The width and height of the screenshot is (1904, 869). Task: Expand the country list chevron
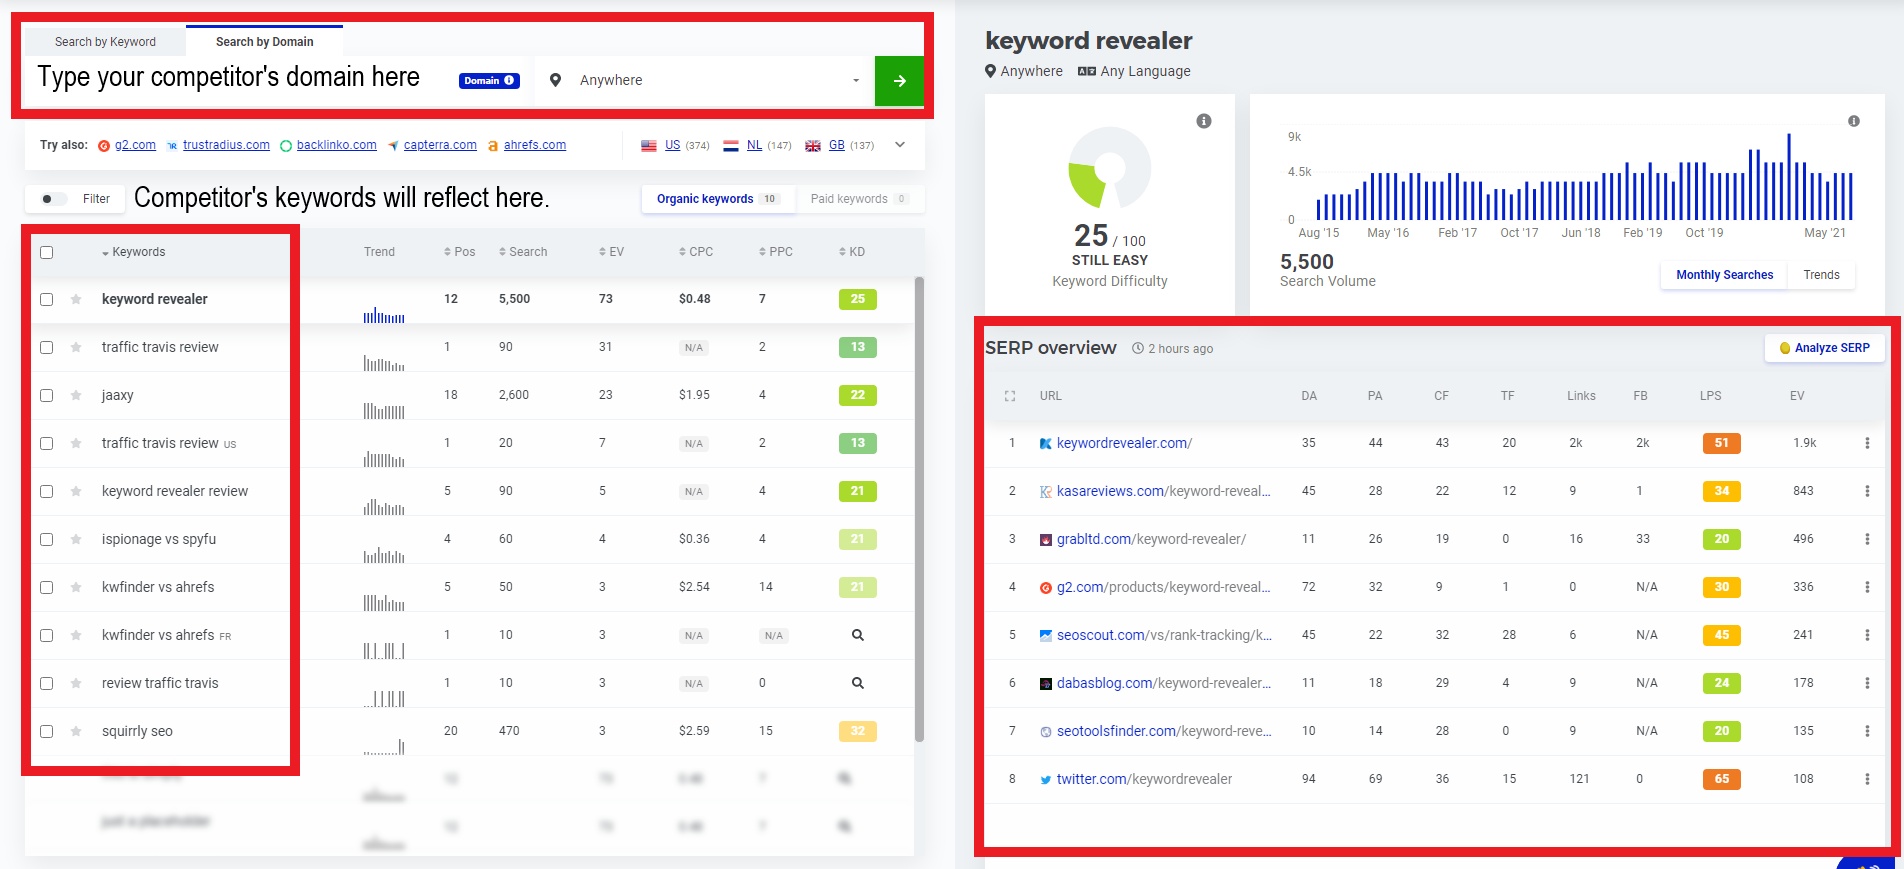pos(900,145)
